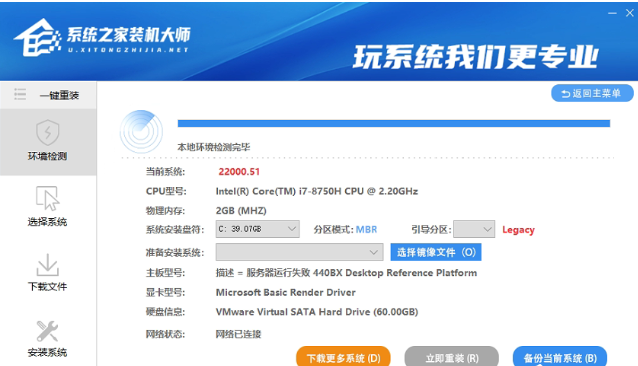Click the detection progress bar
Viewport: 638px width, 366px height.
coord(394,123)
